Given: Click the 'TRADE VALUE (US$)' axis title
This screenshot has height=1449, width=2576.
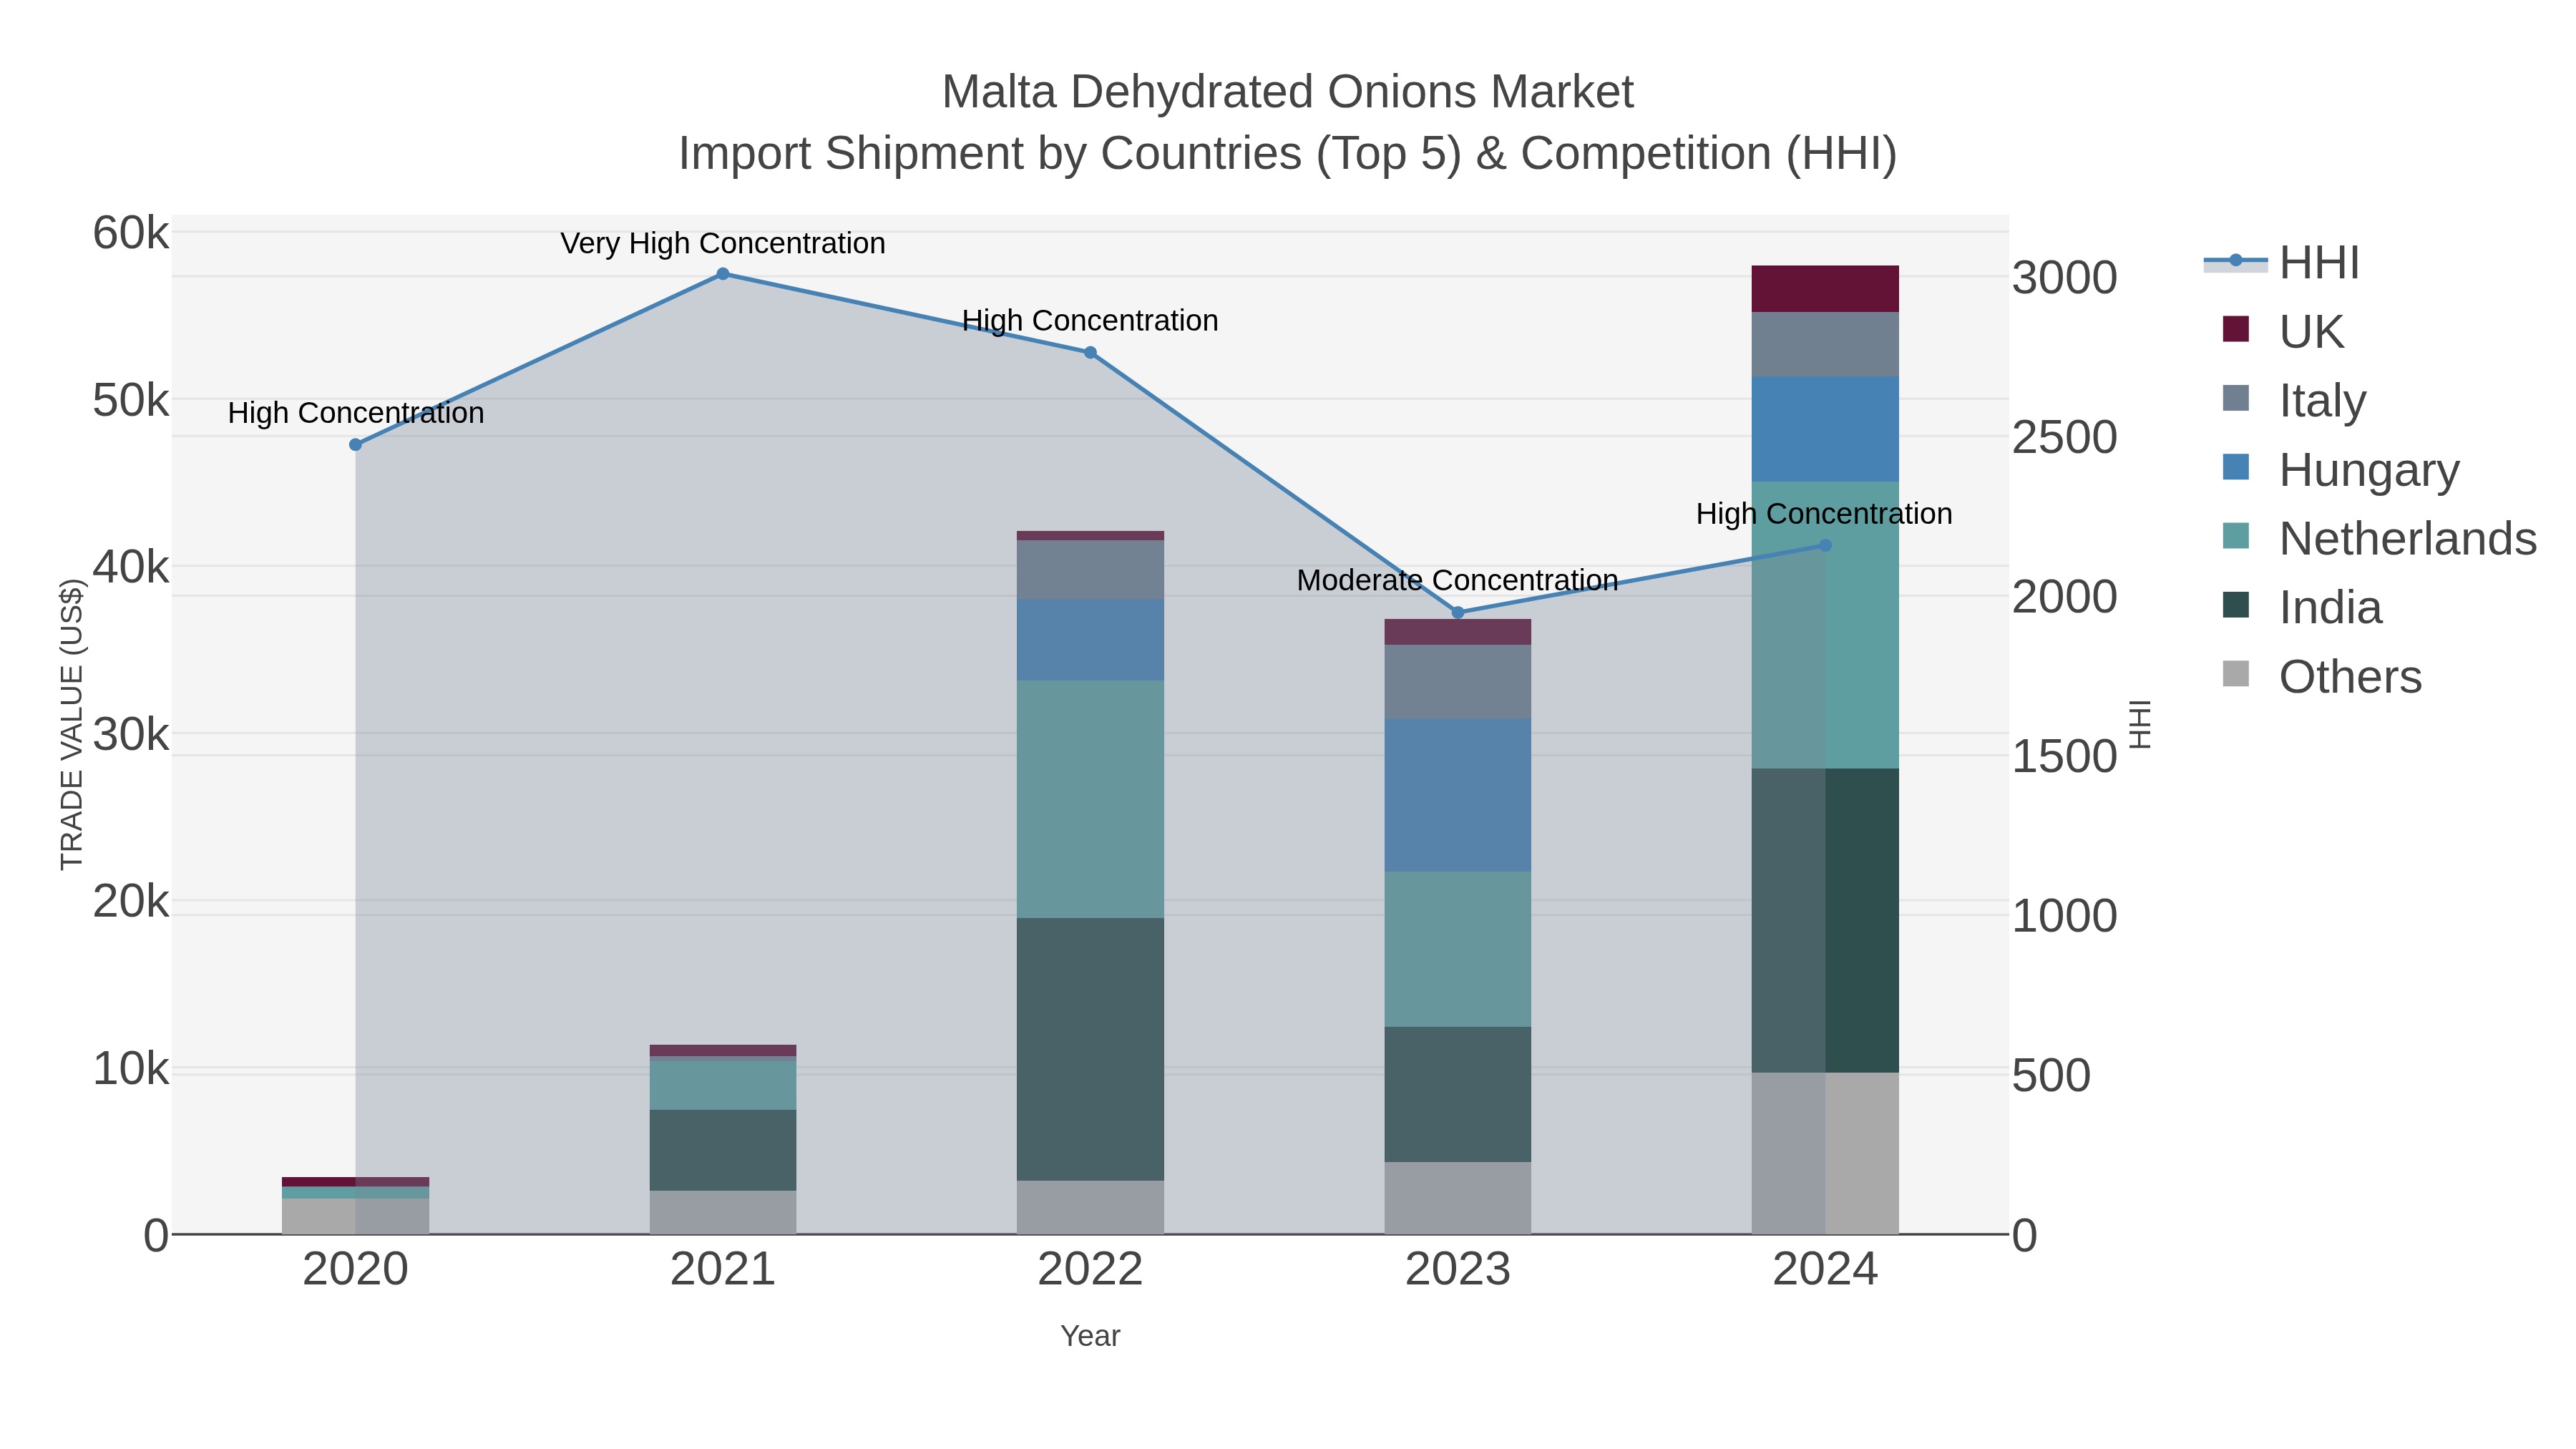Looking at the screenshot, I should coord(71,724).
